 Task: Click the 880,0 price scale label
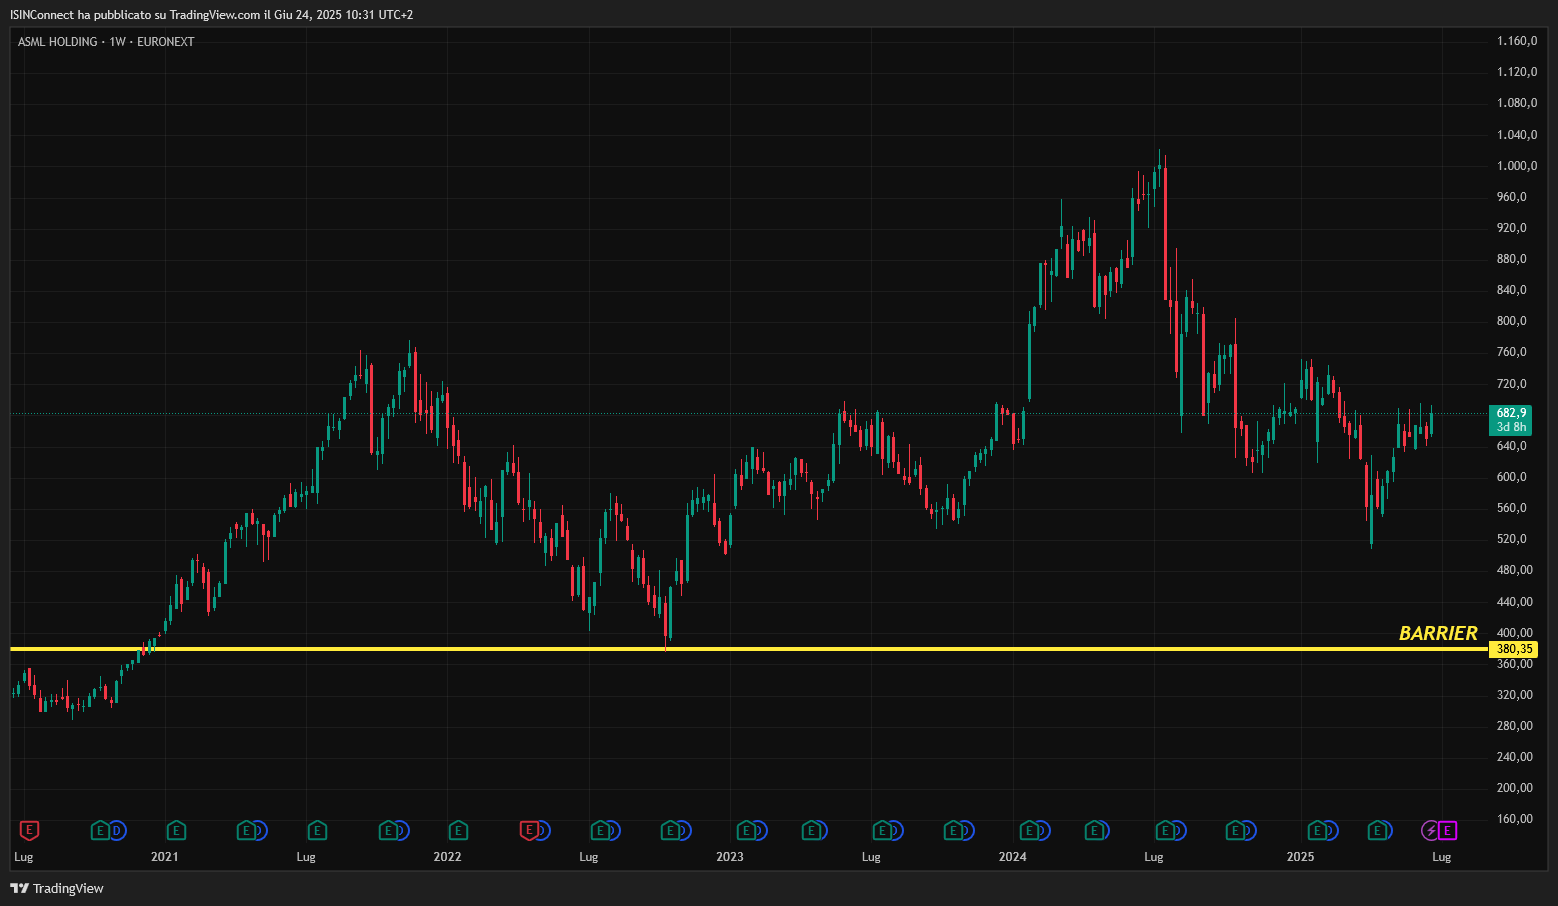point(1512,259)
